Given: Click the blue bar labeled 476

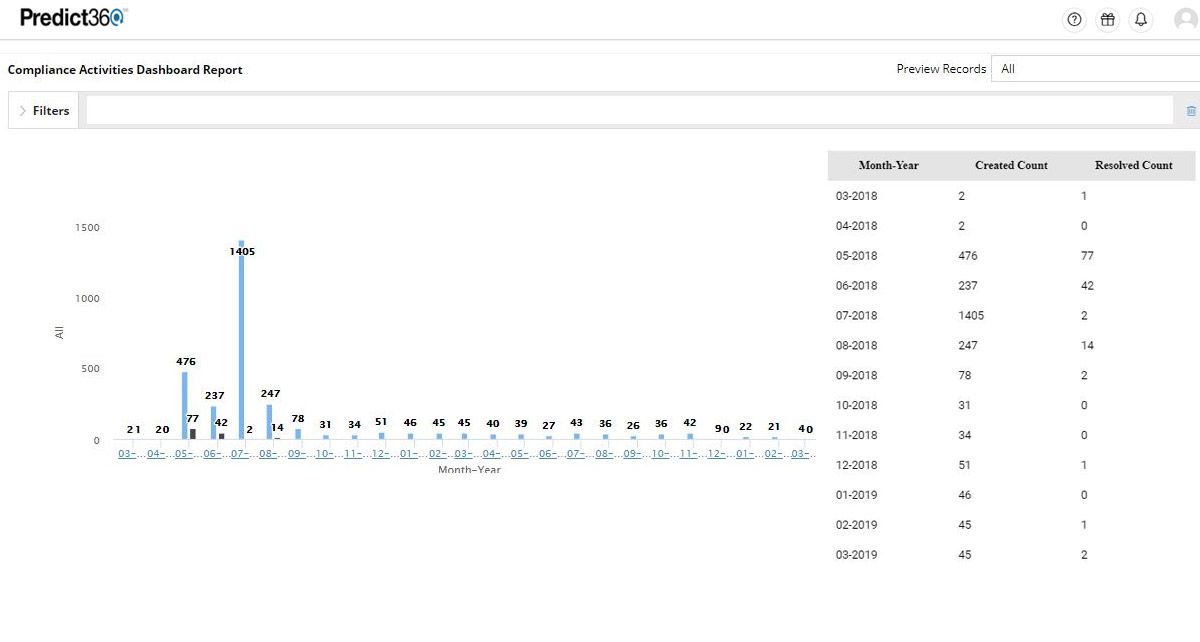Looking at the screenshot, I should pyautogui.click(x=184, y=405).
